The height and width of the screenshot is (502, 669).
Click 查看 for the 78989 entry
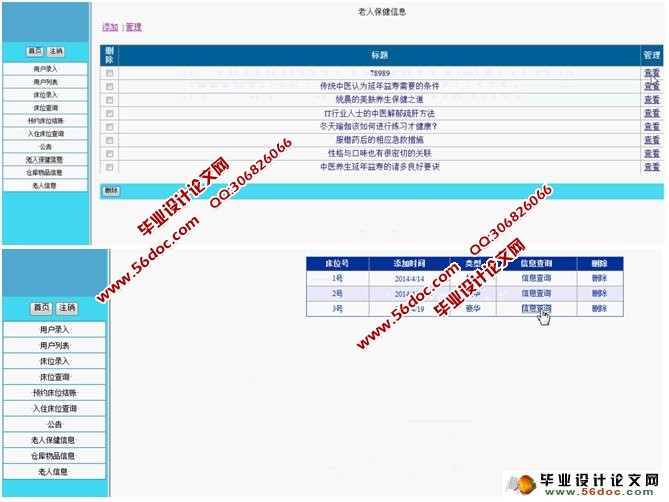click(x=651, y=73)
